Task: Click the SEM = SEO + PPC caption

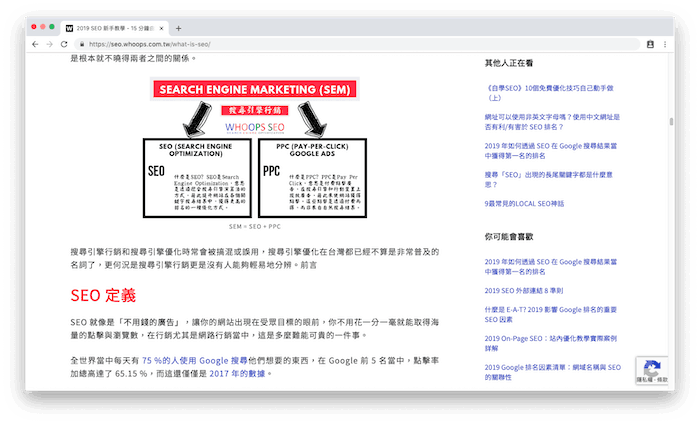Action: 255,227
